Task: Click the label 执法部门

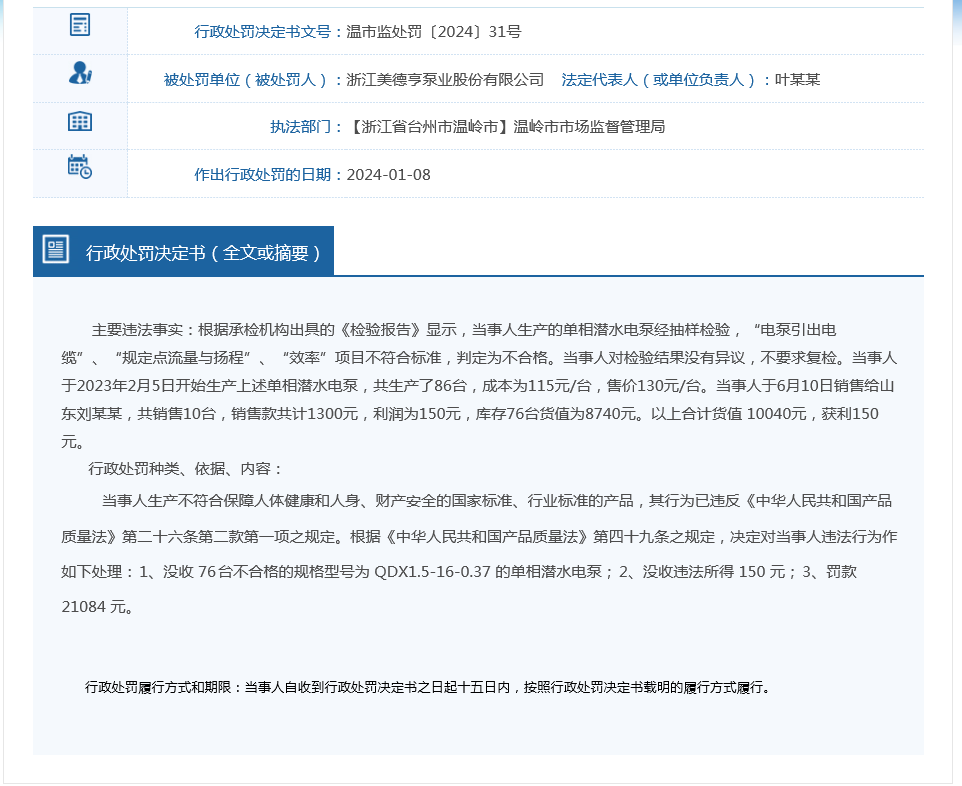Action: coord(301,127)
